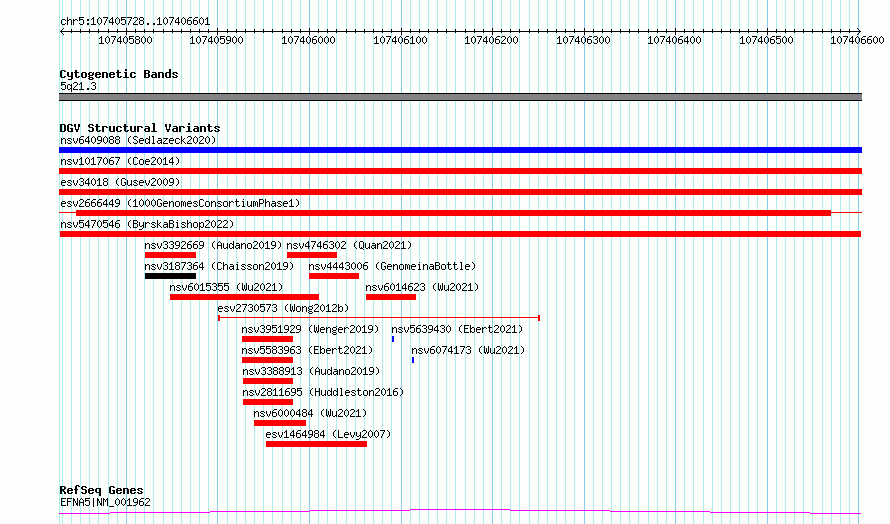Click the RefSeq Genes track title
Screen dimensions: 890x524
(x=101, y=490)
